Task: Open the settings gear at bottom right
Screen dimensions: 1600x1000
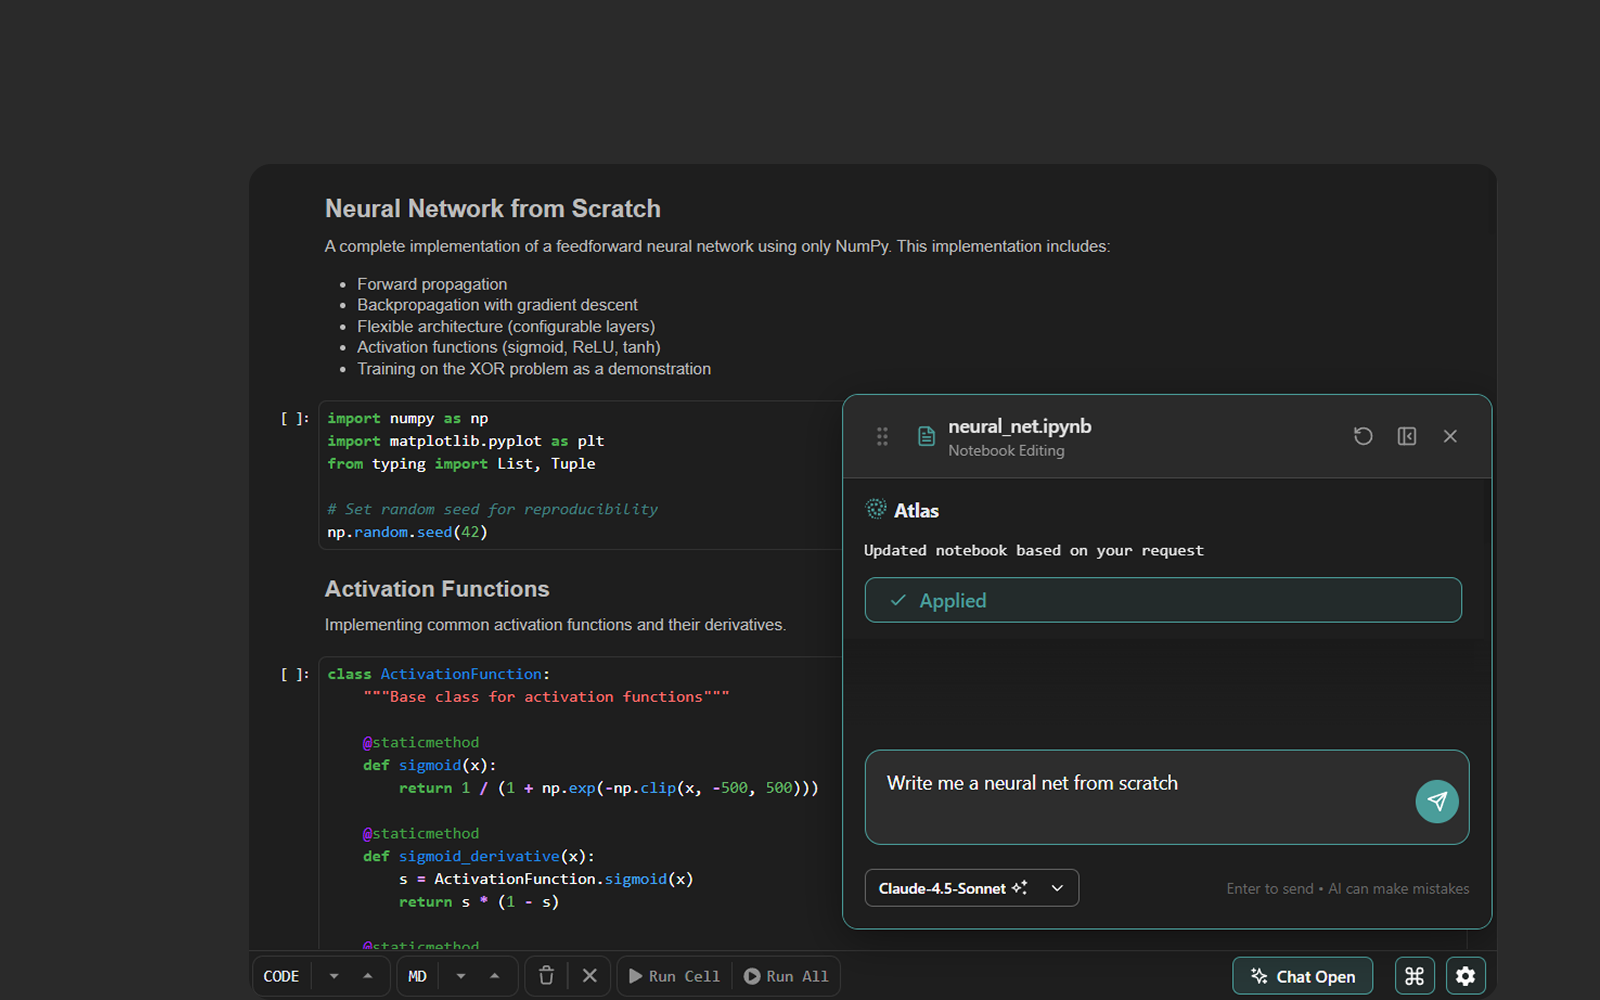Action: pyautogui.click(x=1465, y=975)
